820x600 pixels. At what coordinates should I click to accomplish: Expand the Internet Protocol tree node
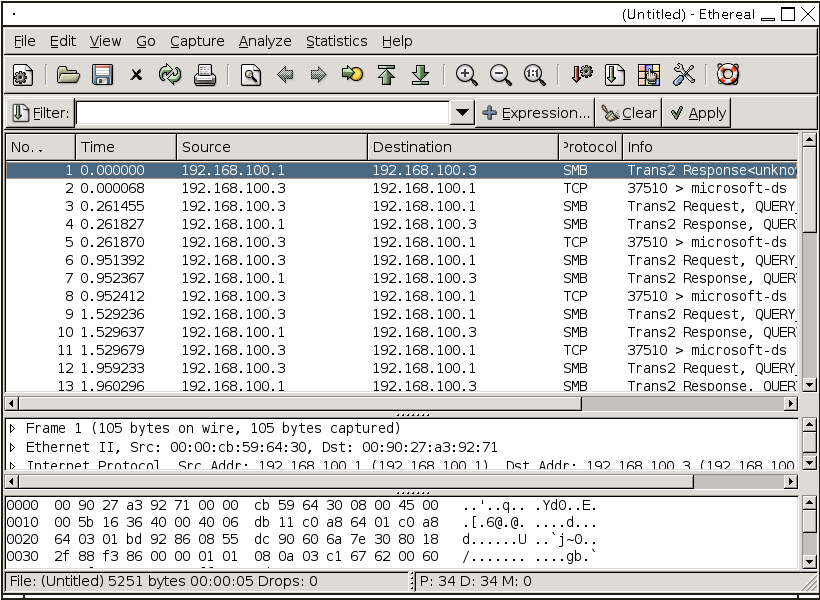click(13, 465)
